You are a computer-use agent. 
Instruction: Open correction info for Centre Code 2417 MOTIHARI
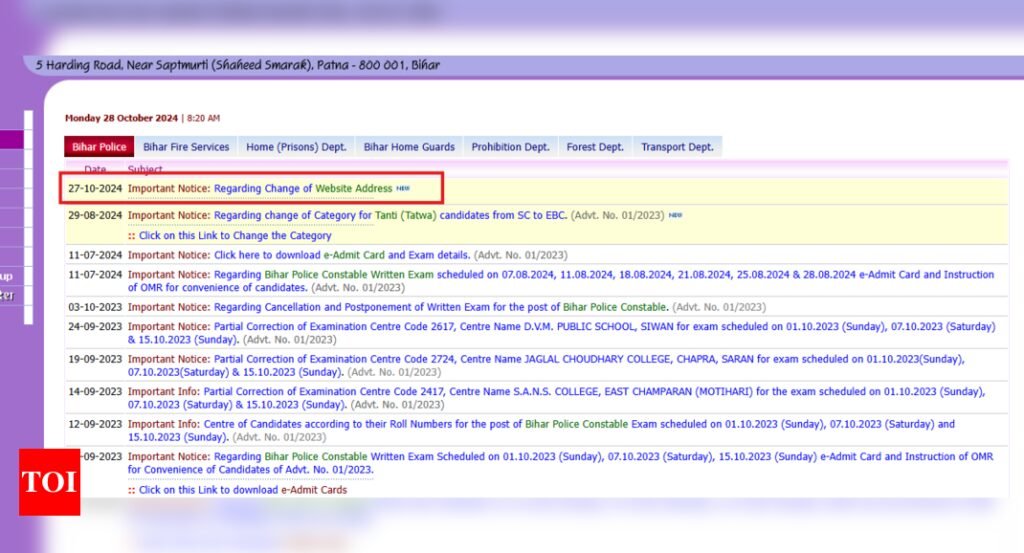coord(556,398)
